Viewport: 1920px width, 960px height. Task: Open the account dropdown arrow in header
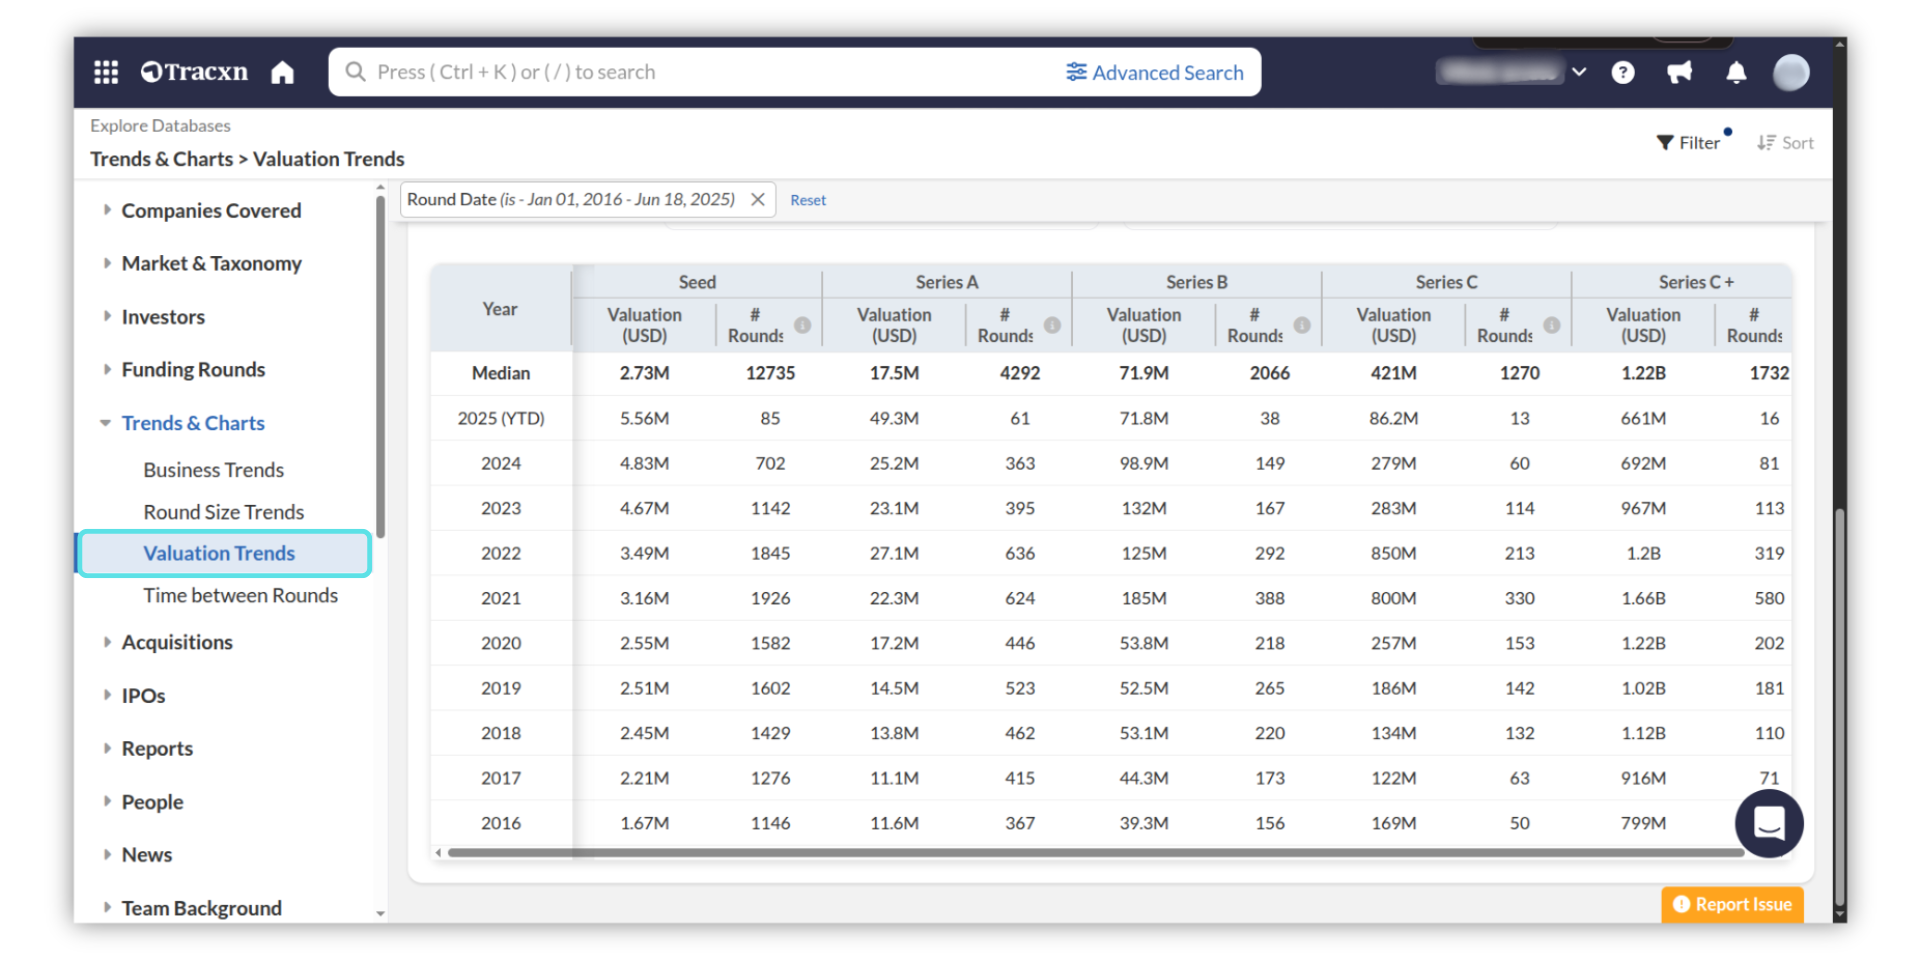1579,72
